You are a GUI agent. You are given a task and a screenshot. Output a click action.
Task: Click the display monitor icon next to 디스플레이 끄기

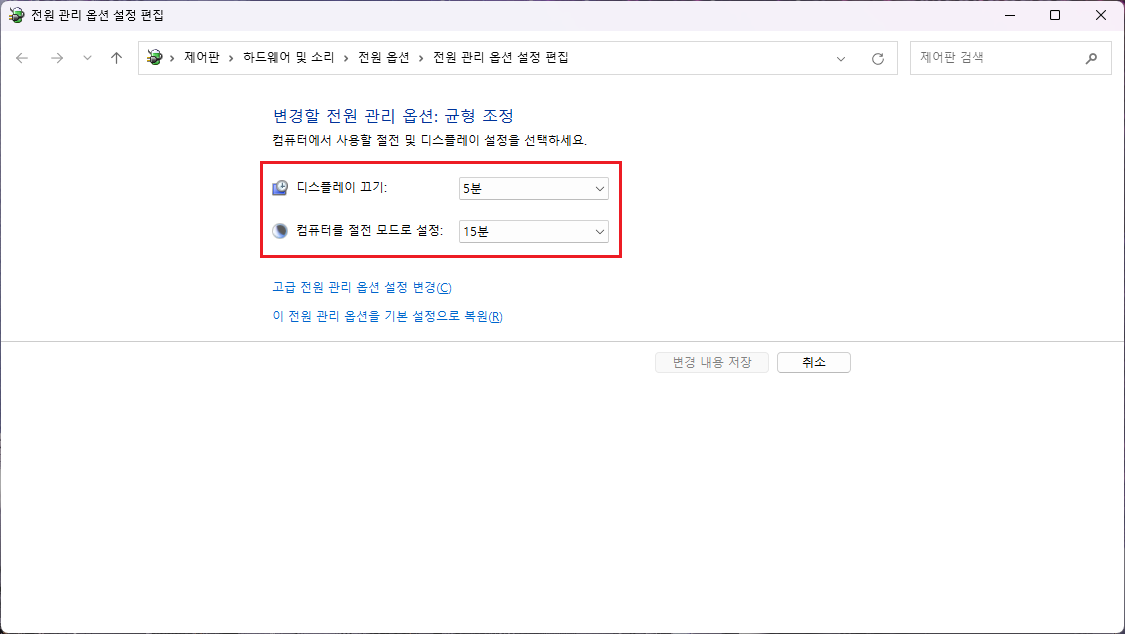pyautogui.click(x=279, y=187)
